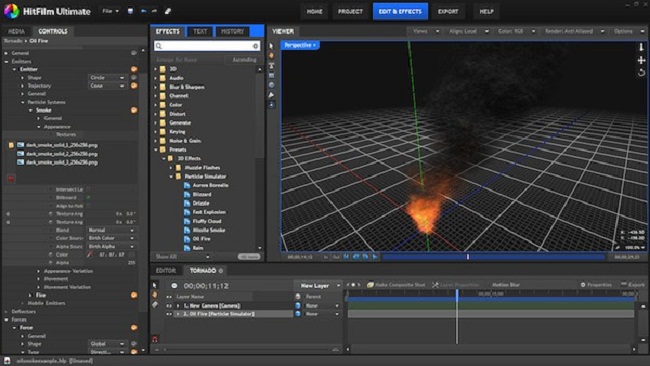Switch to the EDITOR timeline tab
Image resolution: width=650 pixels, height=366 pixels.
166,271
